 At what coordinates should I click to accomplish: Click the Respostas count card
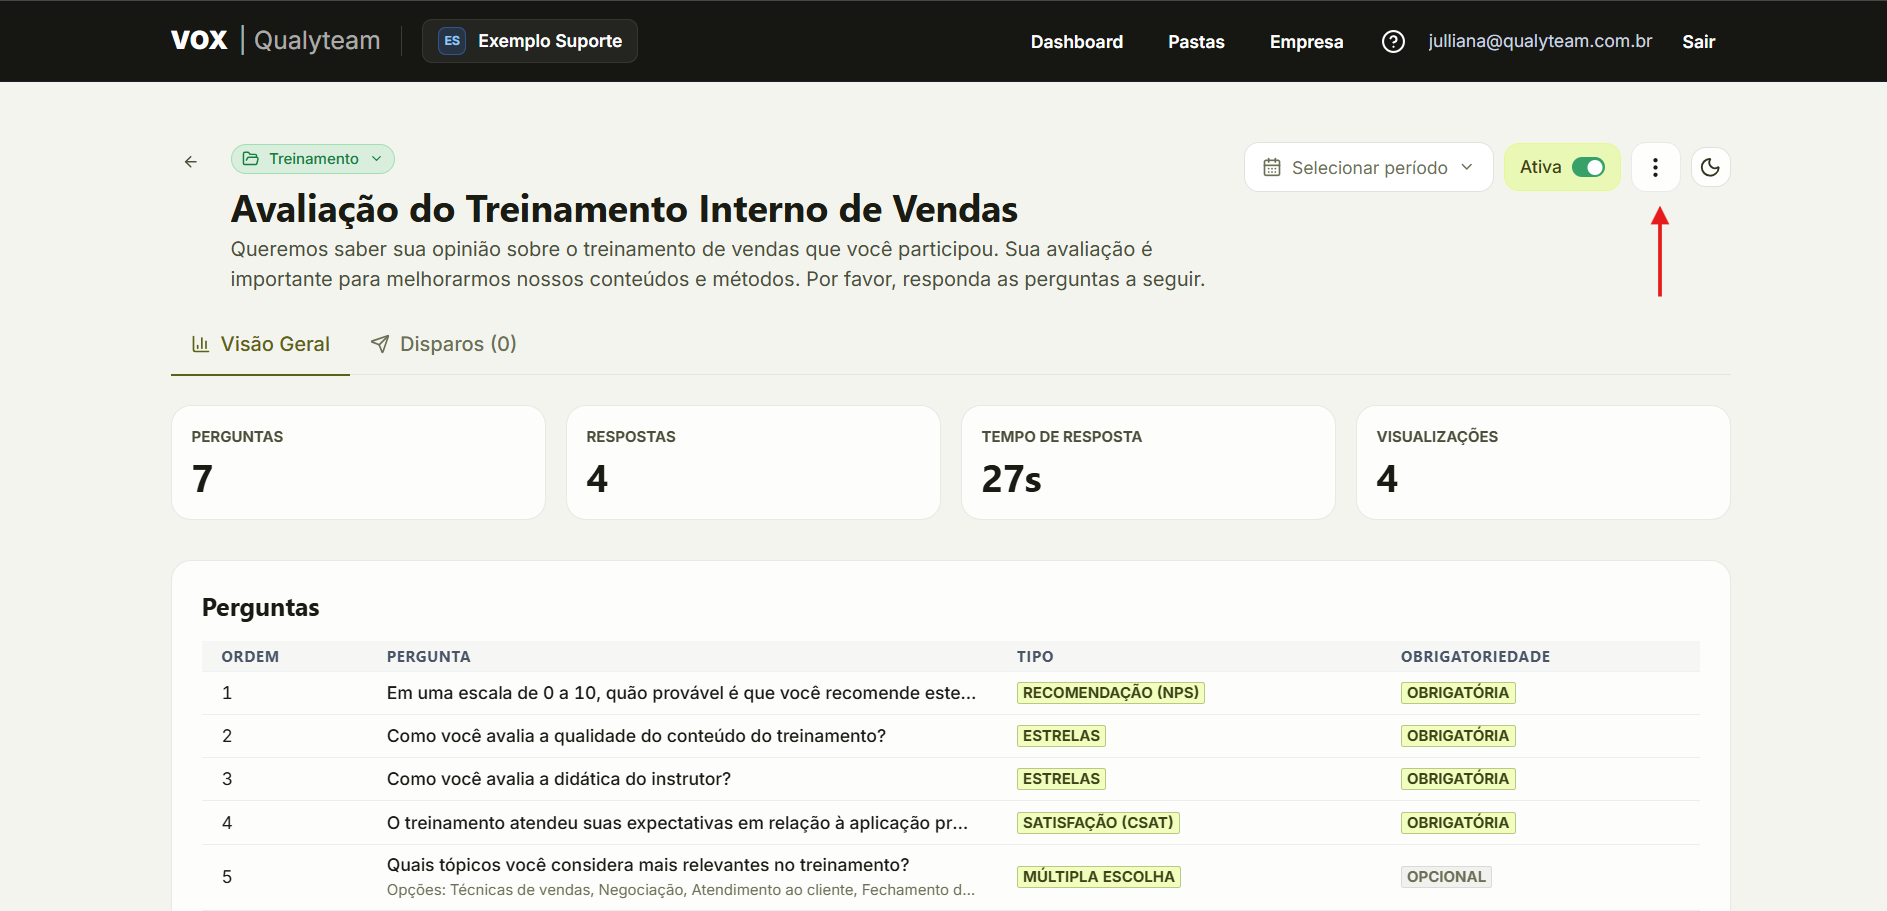[753, 462]
